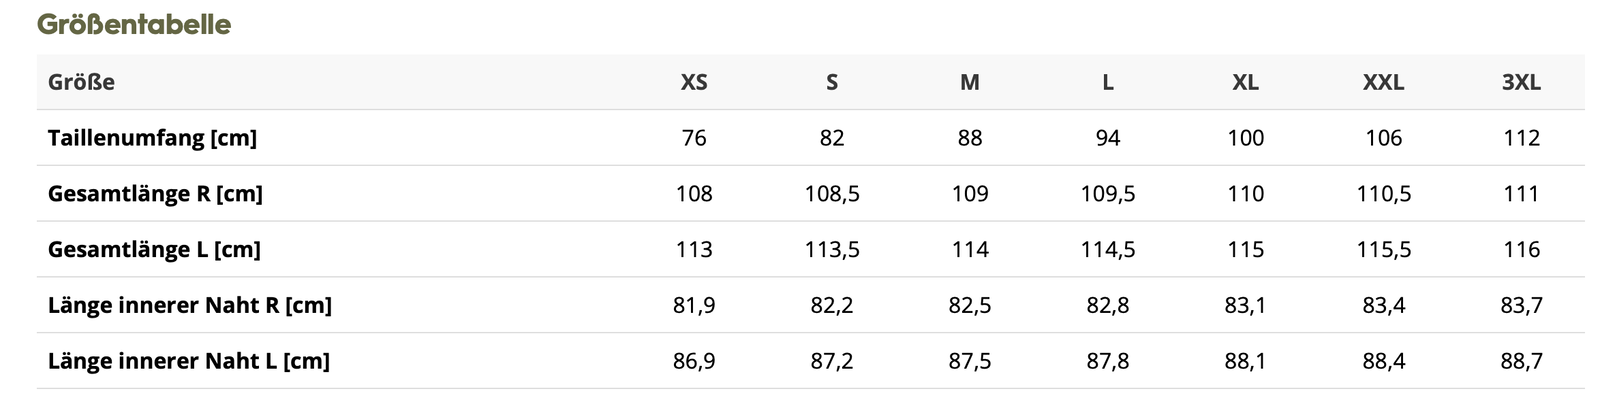Viewport: 1600px width, 419px height.
Task: Click the Taillenumfang [cm] row label
Action: click(x=152, y=138)
